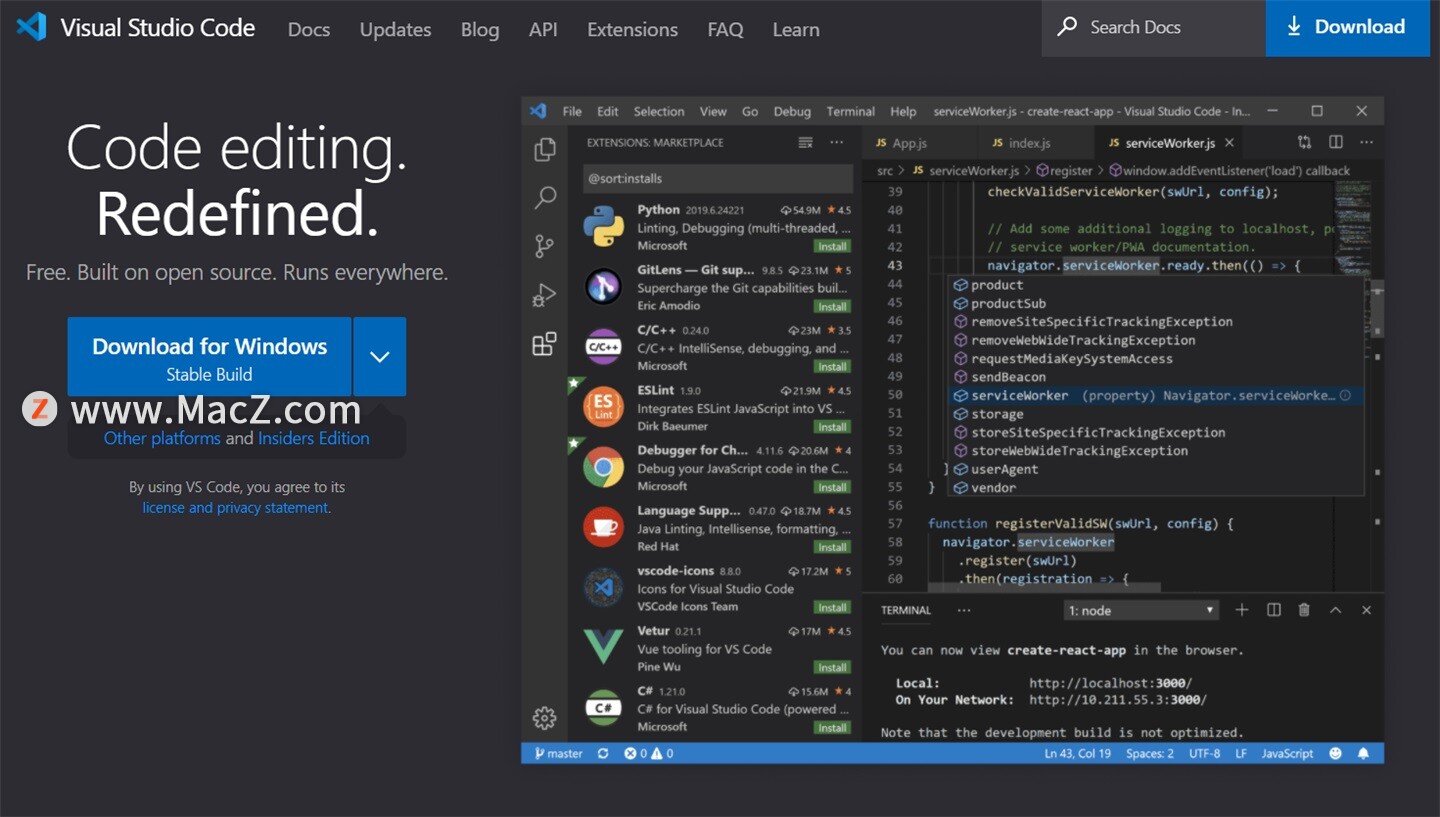Split the terminal panel
Viewport: 1440px width, 817px height.
click(1274, 610)
